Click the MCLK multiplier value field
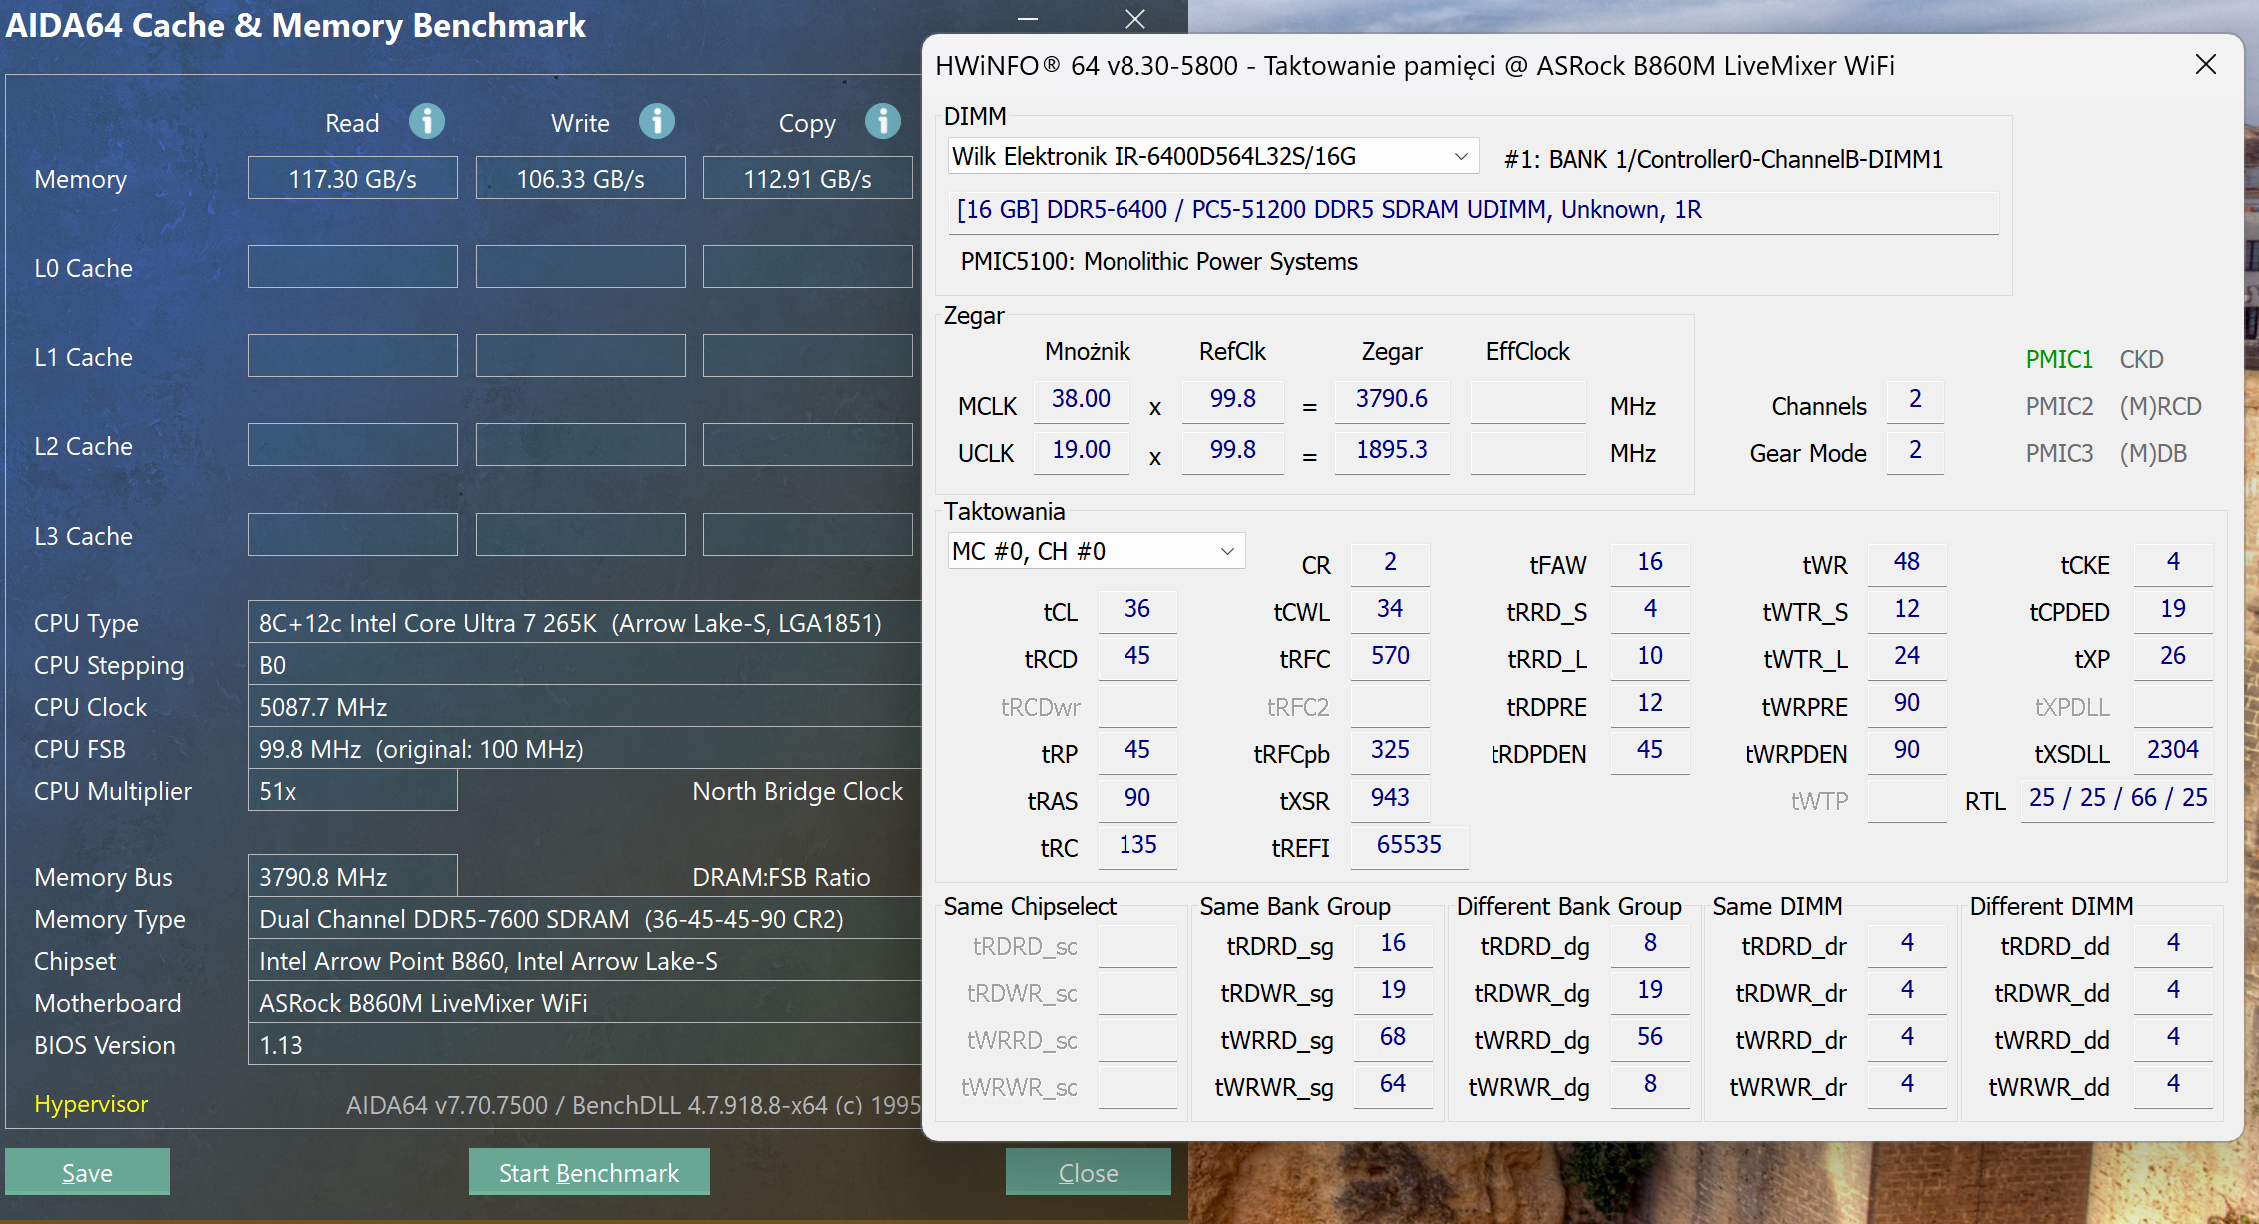Screen dimensions: 2259x1224 tap(1081, 399)
